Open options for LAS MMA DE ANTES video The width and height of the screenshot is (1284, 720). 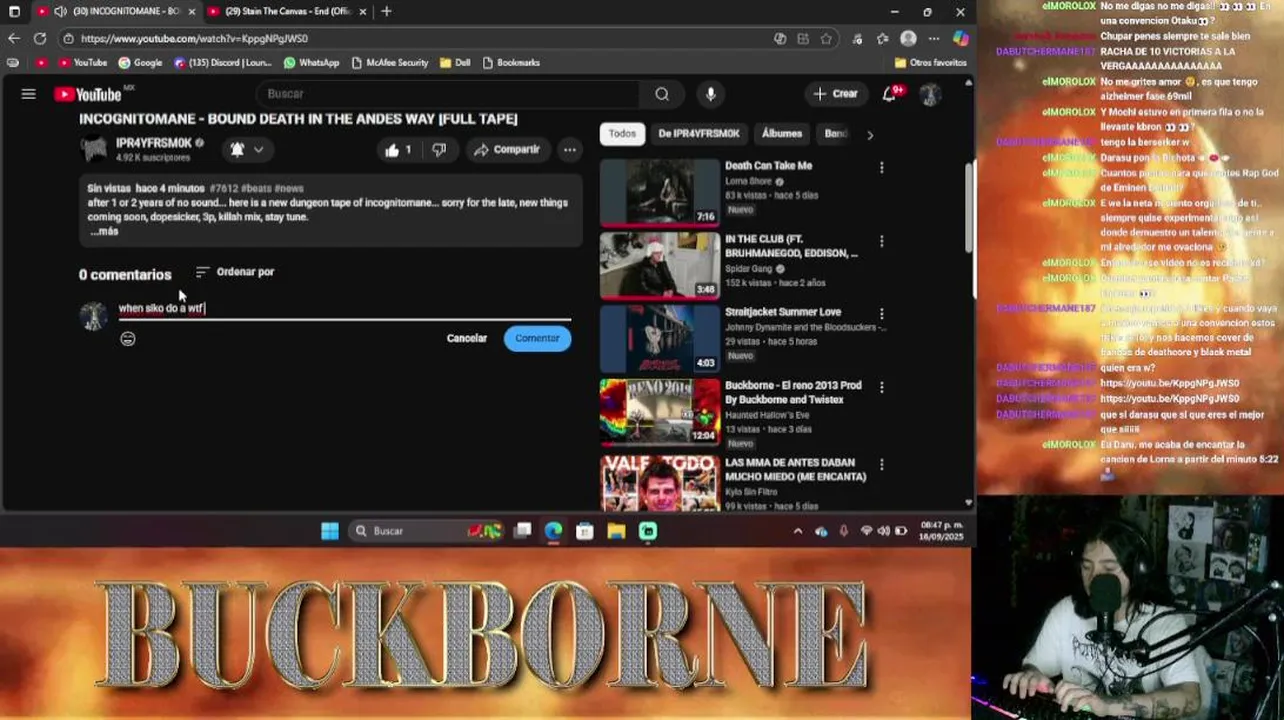coord(881,465)
